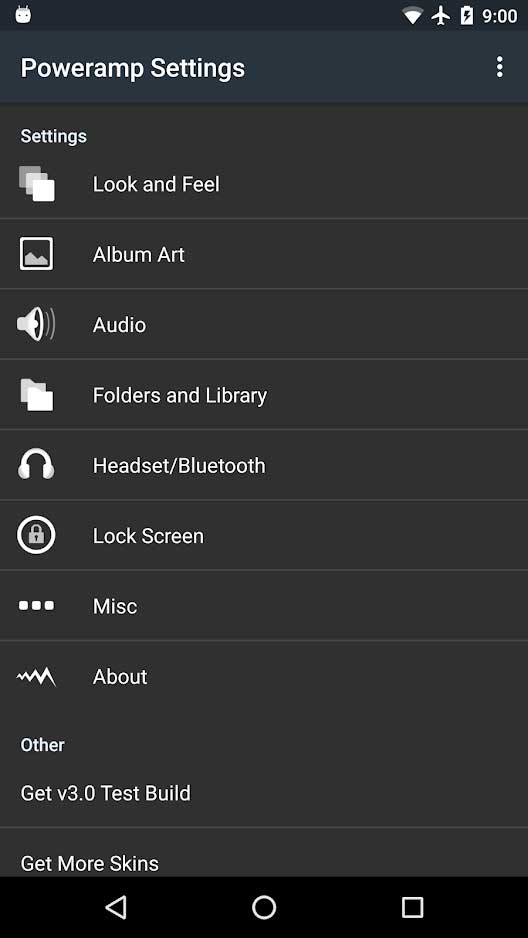Open the Misc settings entry

pyautogui.click(x=264, y=605)
